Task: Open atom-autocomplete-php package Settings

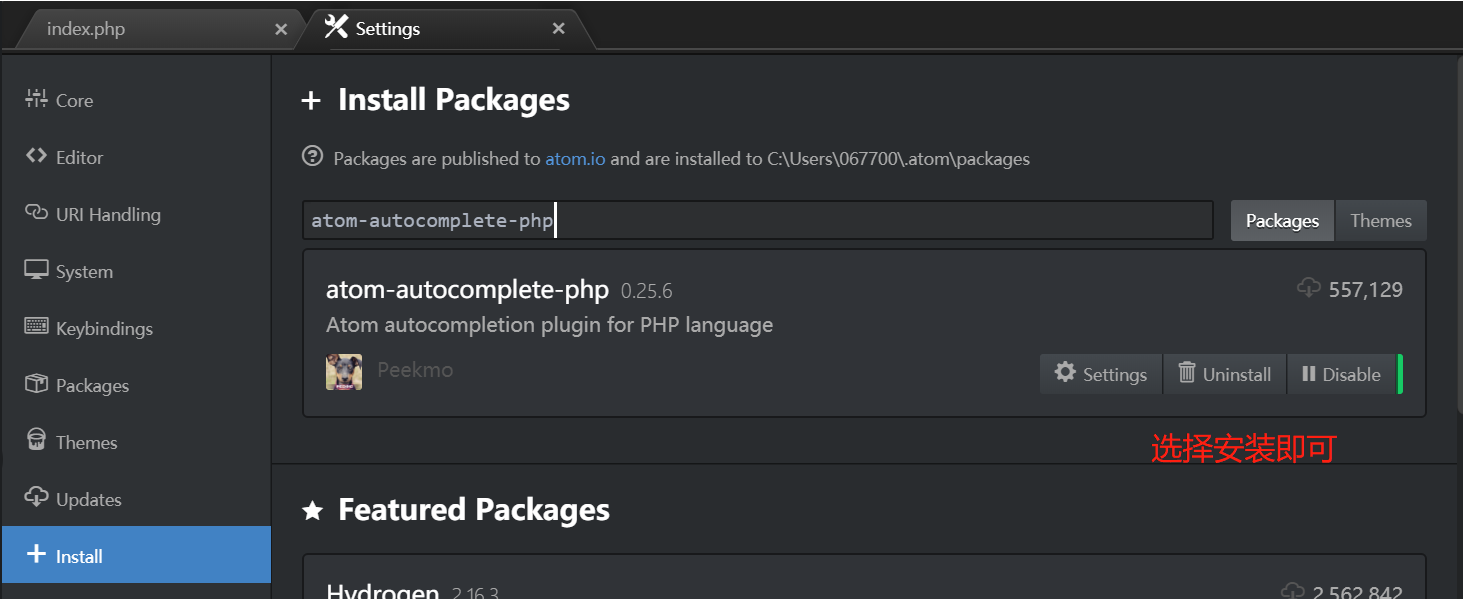Action: pyautogui.click(x=1101, y=374)
